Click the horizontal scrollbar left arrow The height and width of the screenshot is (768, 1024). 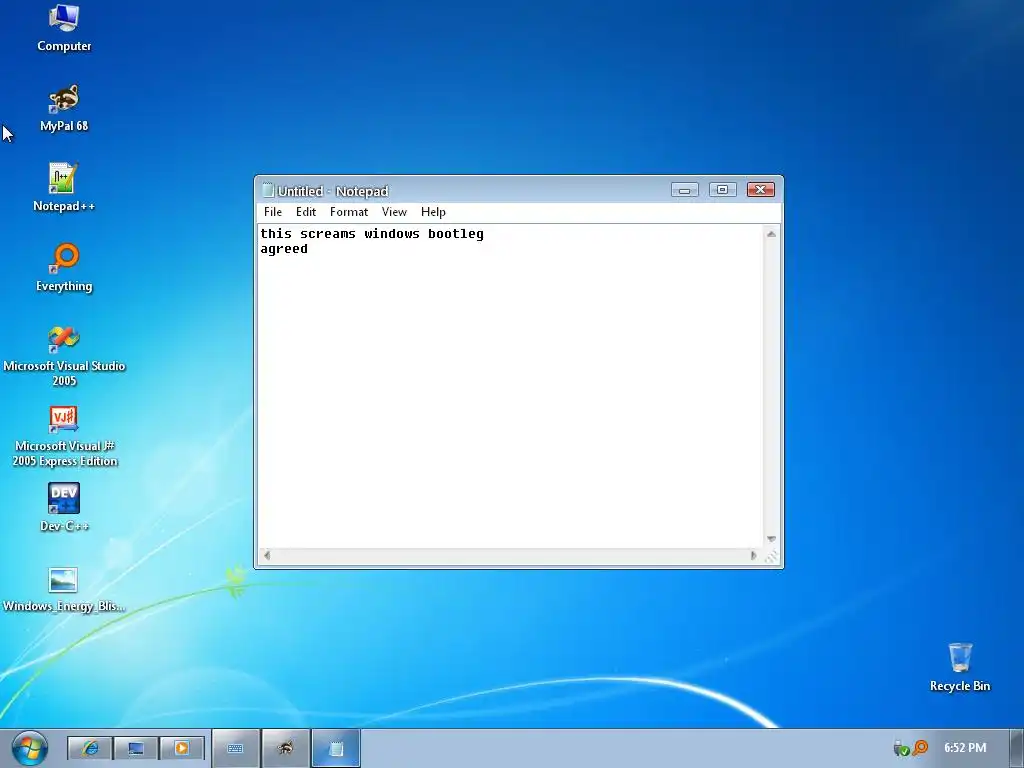tap(266, 556)
